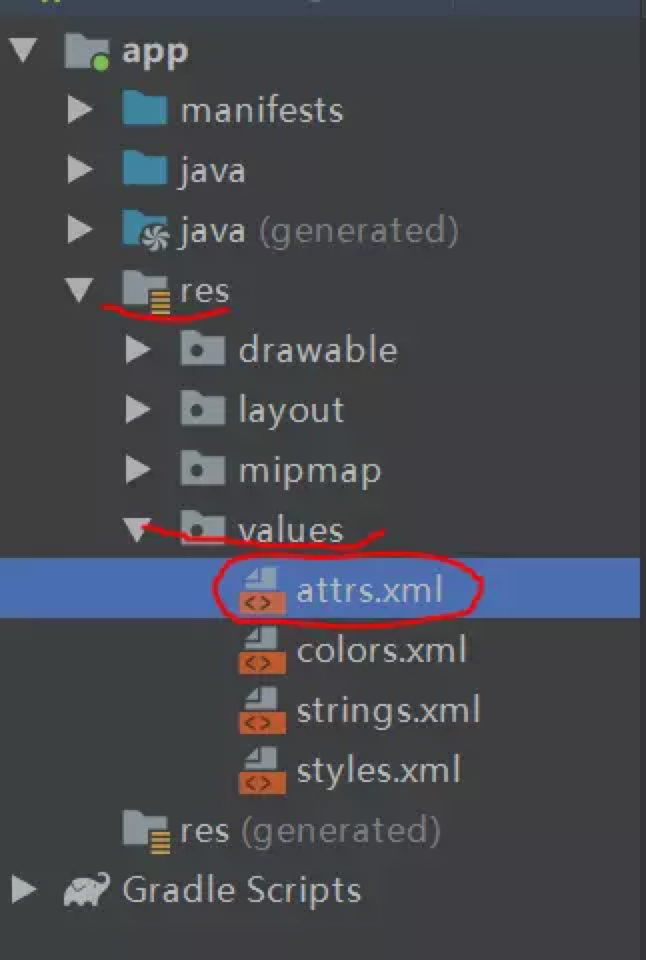
Task: Select the Gradle Scripts label
Action: pyautogui.click(x=242, y=890)
